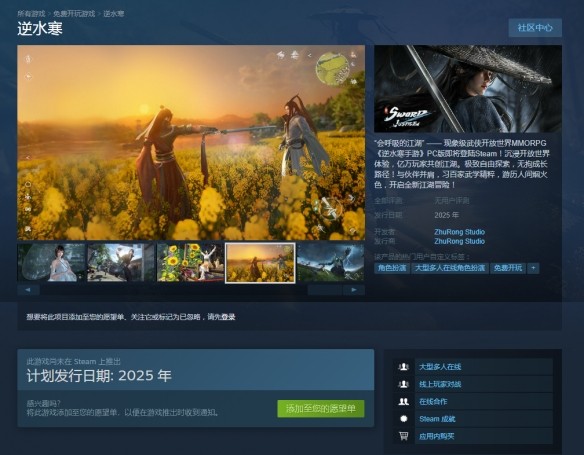The width and height of the screenshot is (584, 455).
Task: Click 此游戏尚未在 Steam 上推出 notice
Action: 73,362
